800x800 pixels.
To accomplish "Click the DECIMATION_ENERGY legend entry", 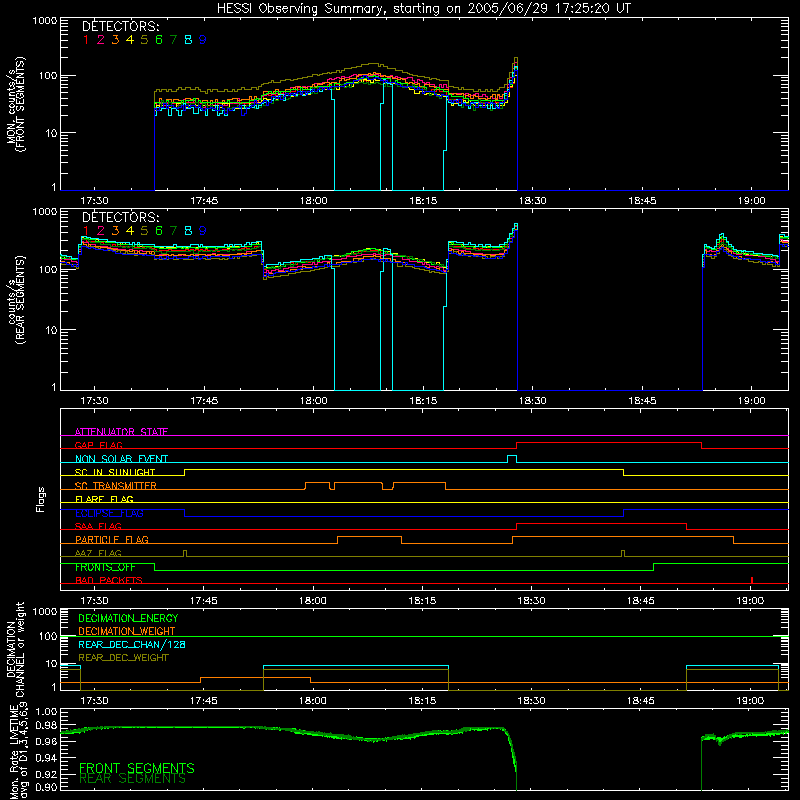I will coord(128,618).
